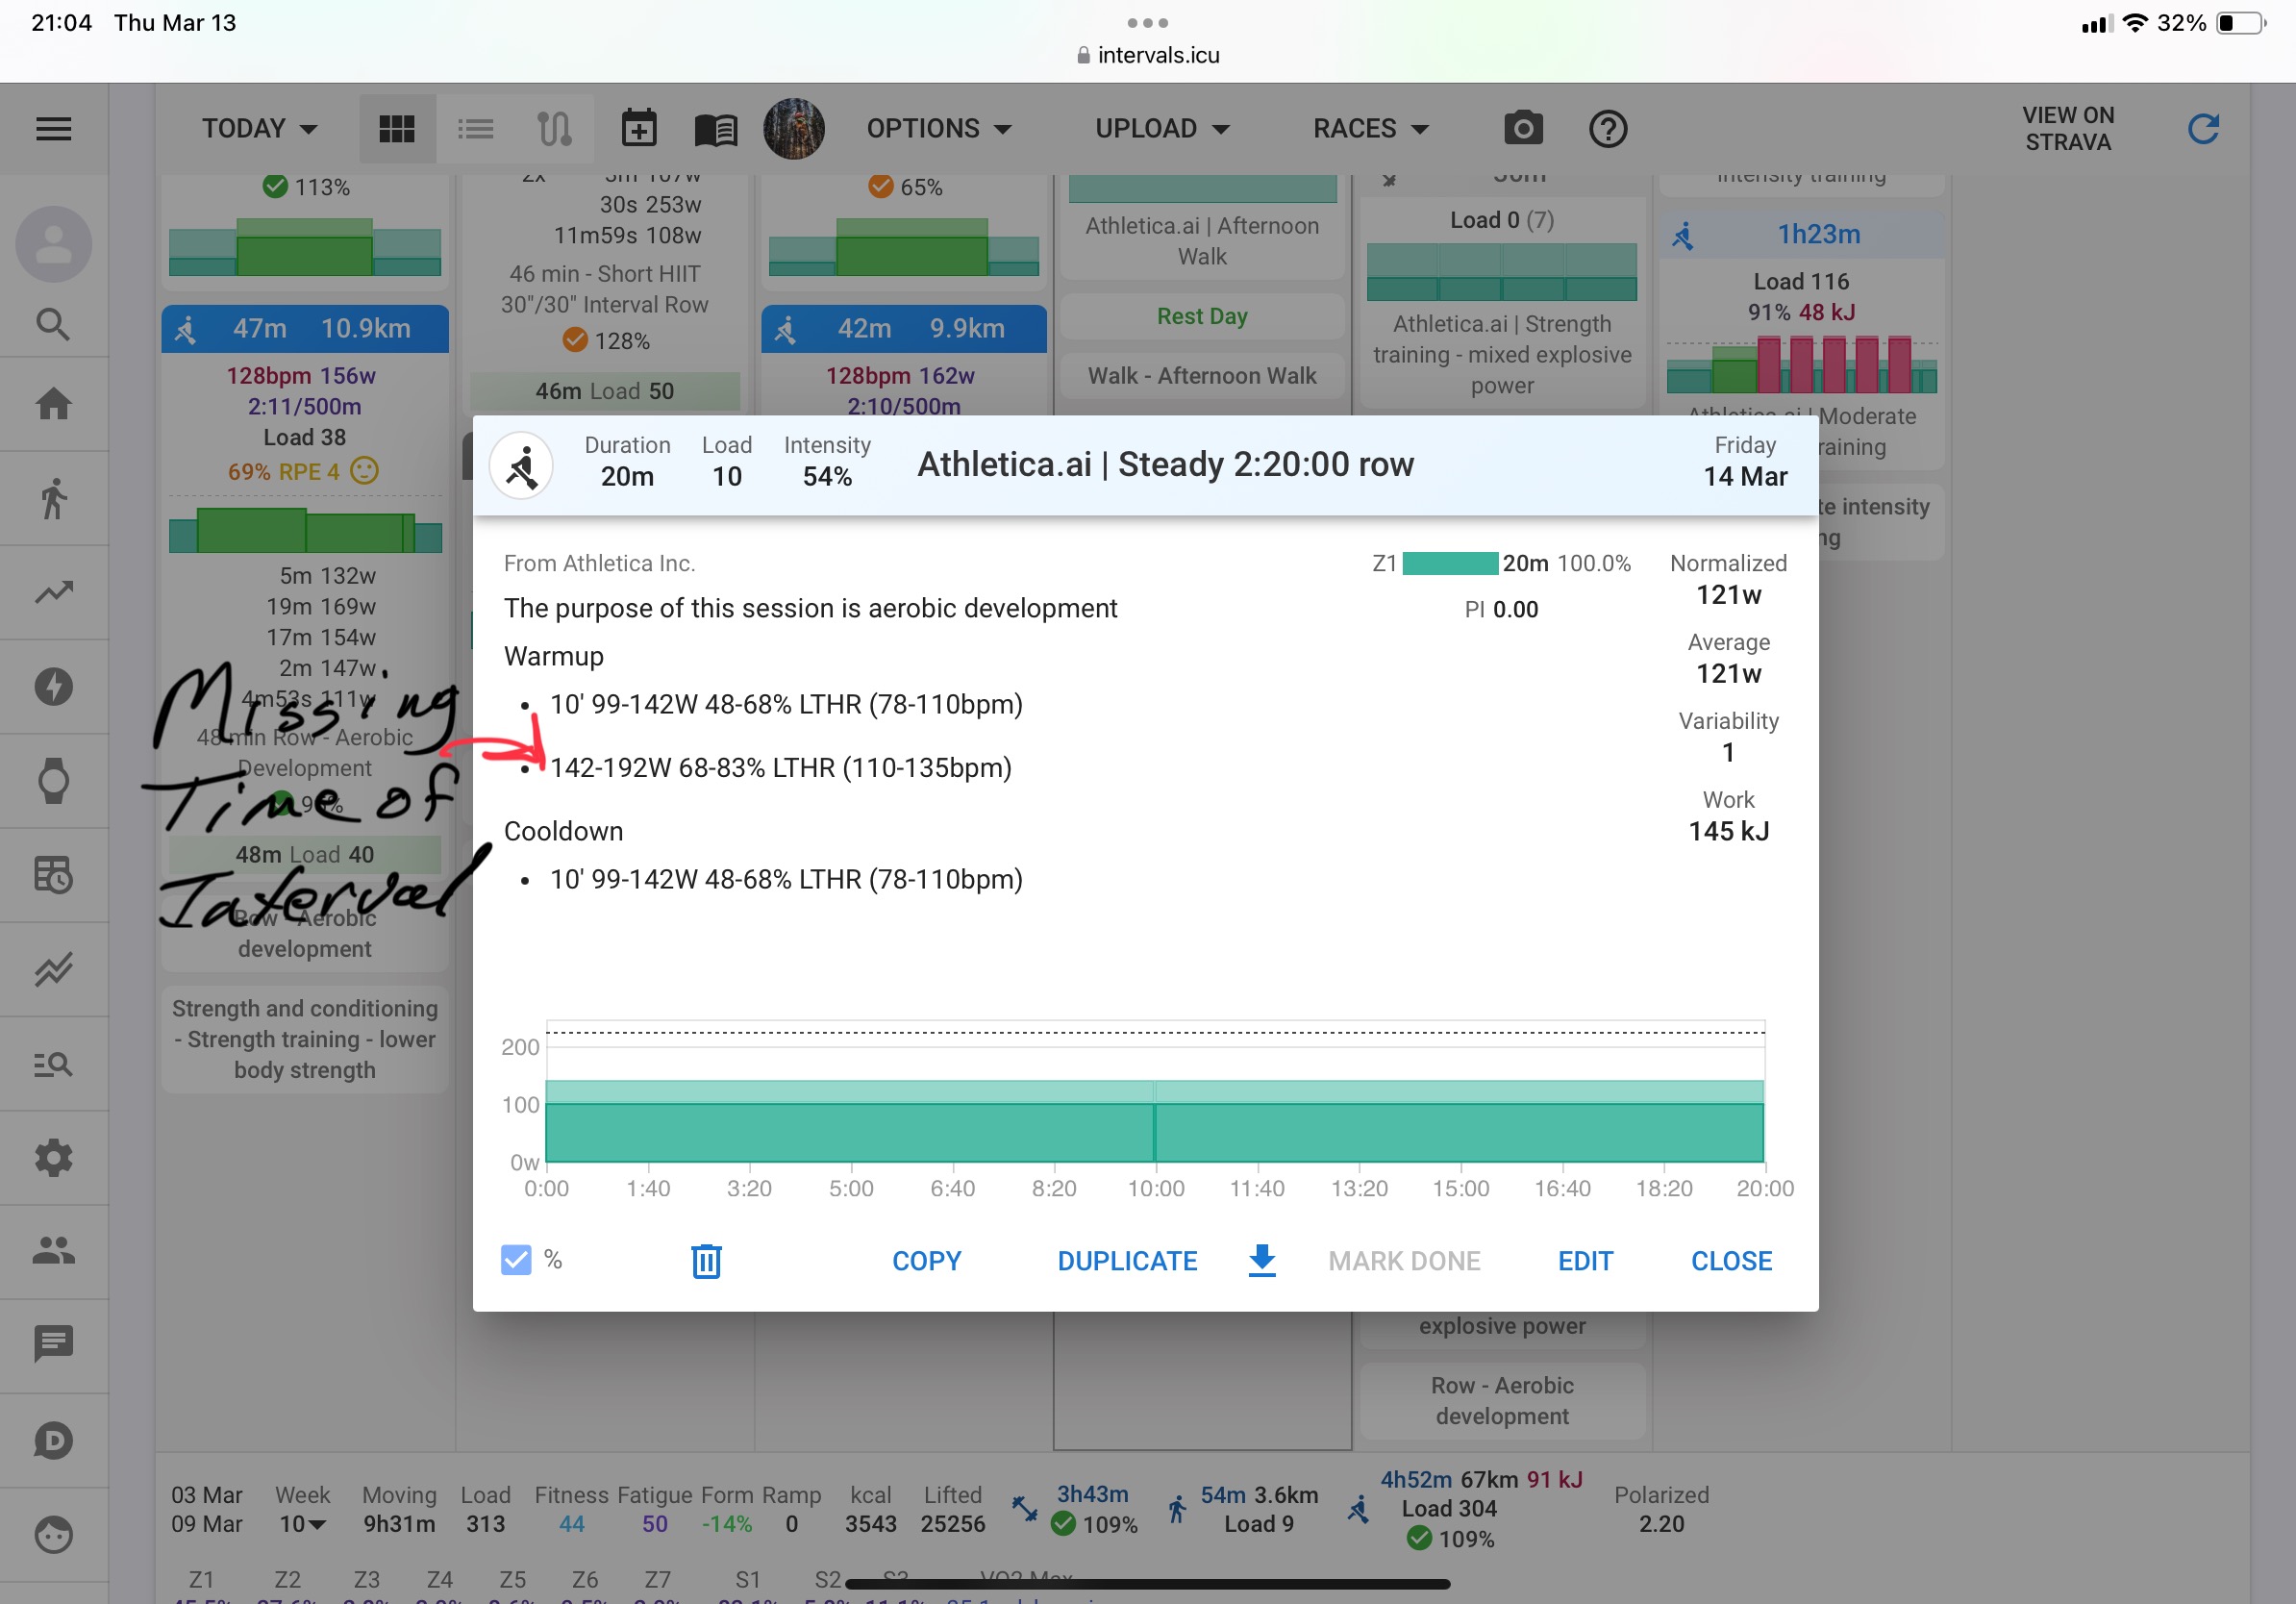Open the Athletica.ai Afternoon Walk entry

coord(1202,241)
